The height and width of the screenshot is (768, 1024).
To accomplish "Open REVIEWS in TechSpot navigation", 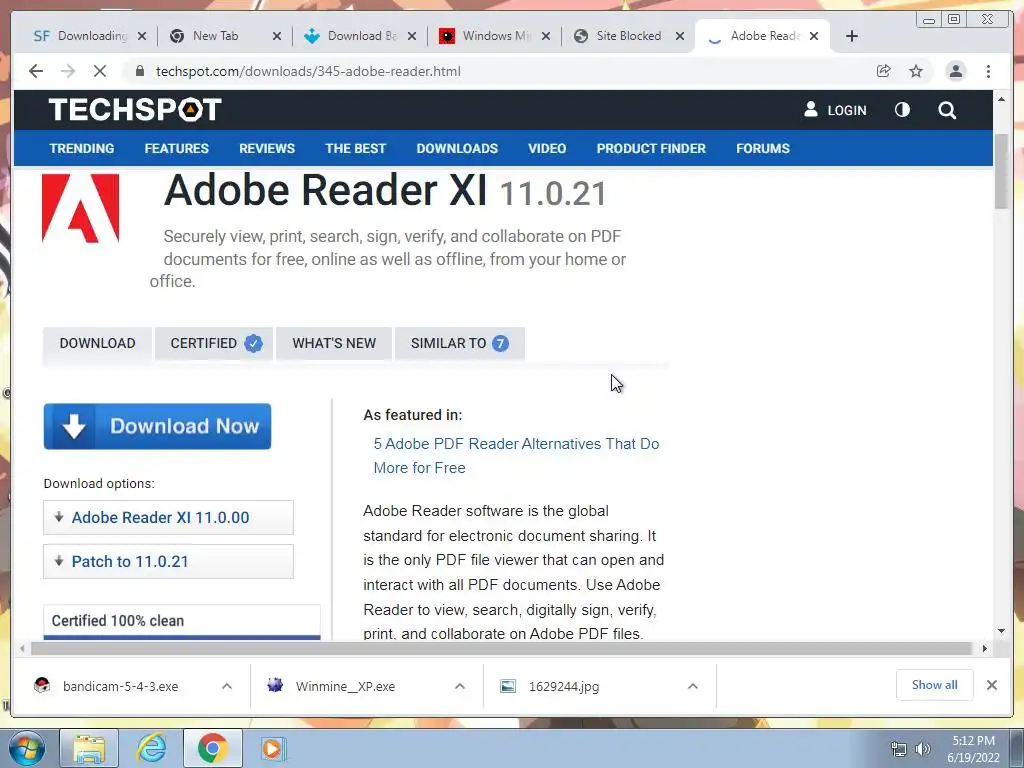I will (x=267, y=148).
